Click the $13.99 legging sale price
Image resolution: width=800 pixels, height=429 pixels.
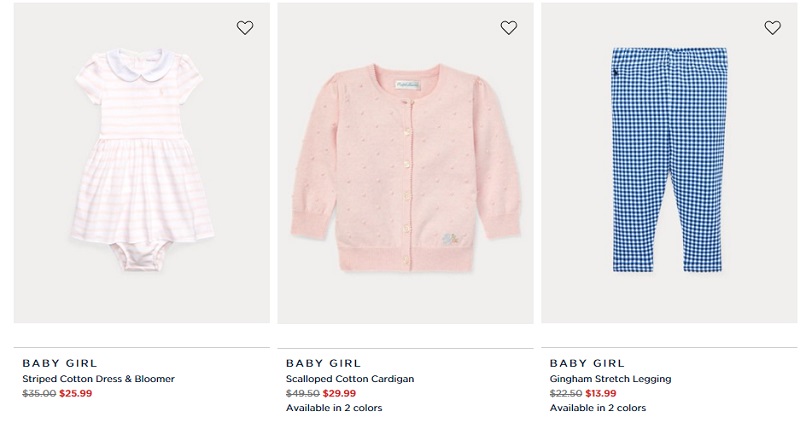601,393
